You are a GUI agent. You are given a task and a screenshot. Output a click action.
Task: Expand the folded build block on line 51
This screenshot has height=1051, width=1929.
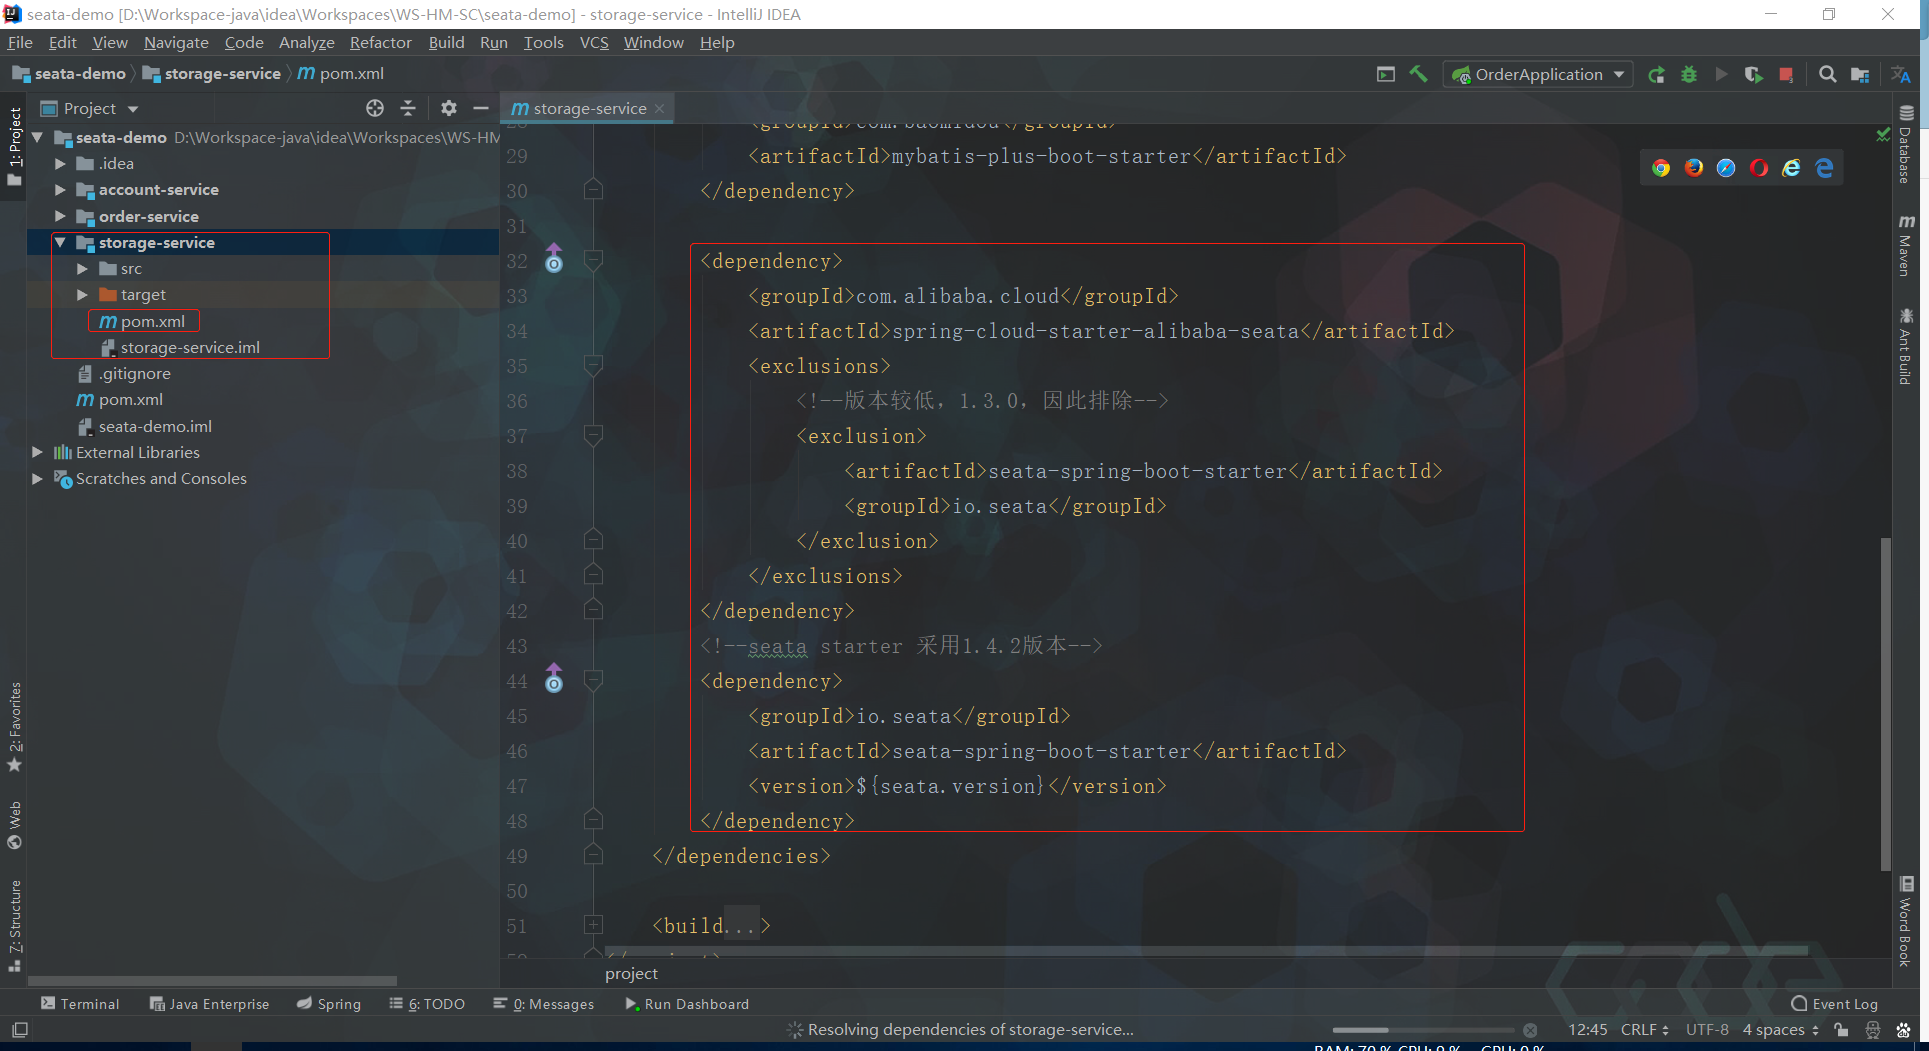tap(593, 925)
